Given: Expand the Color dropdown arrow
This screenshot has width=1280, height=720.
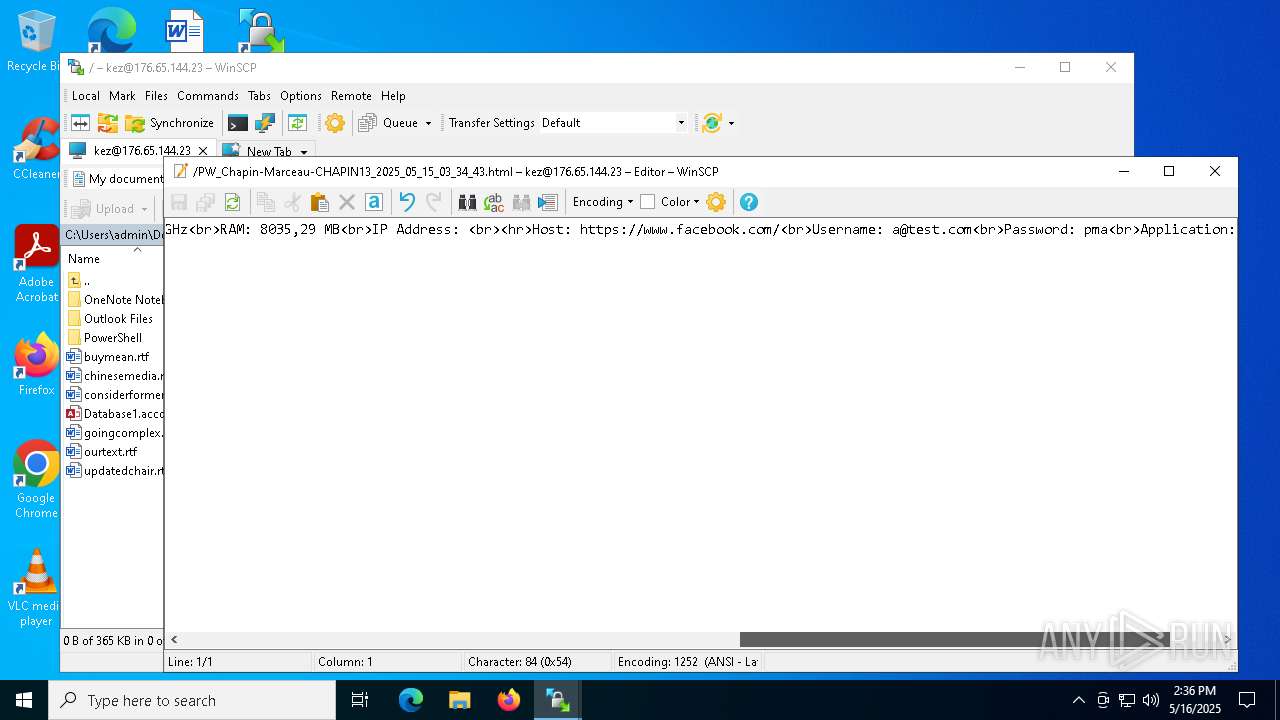Looking at the screenshot, I should (x=696, y=202).
